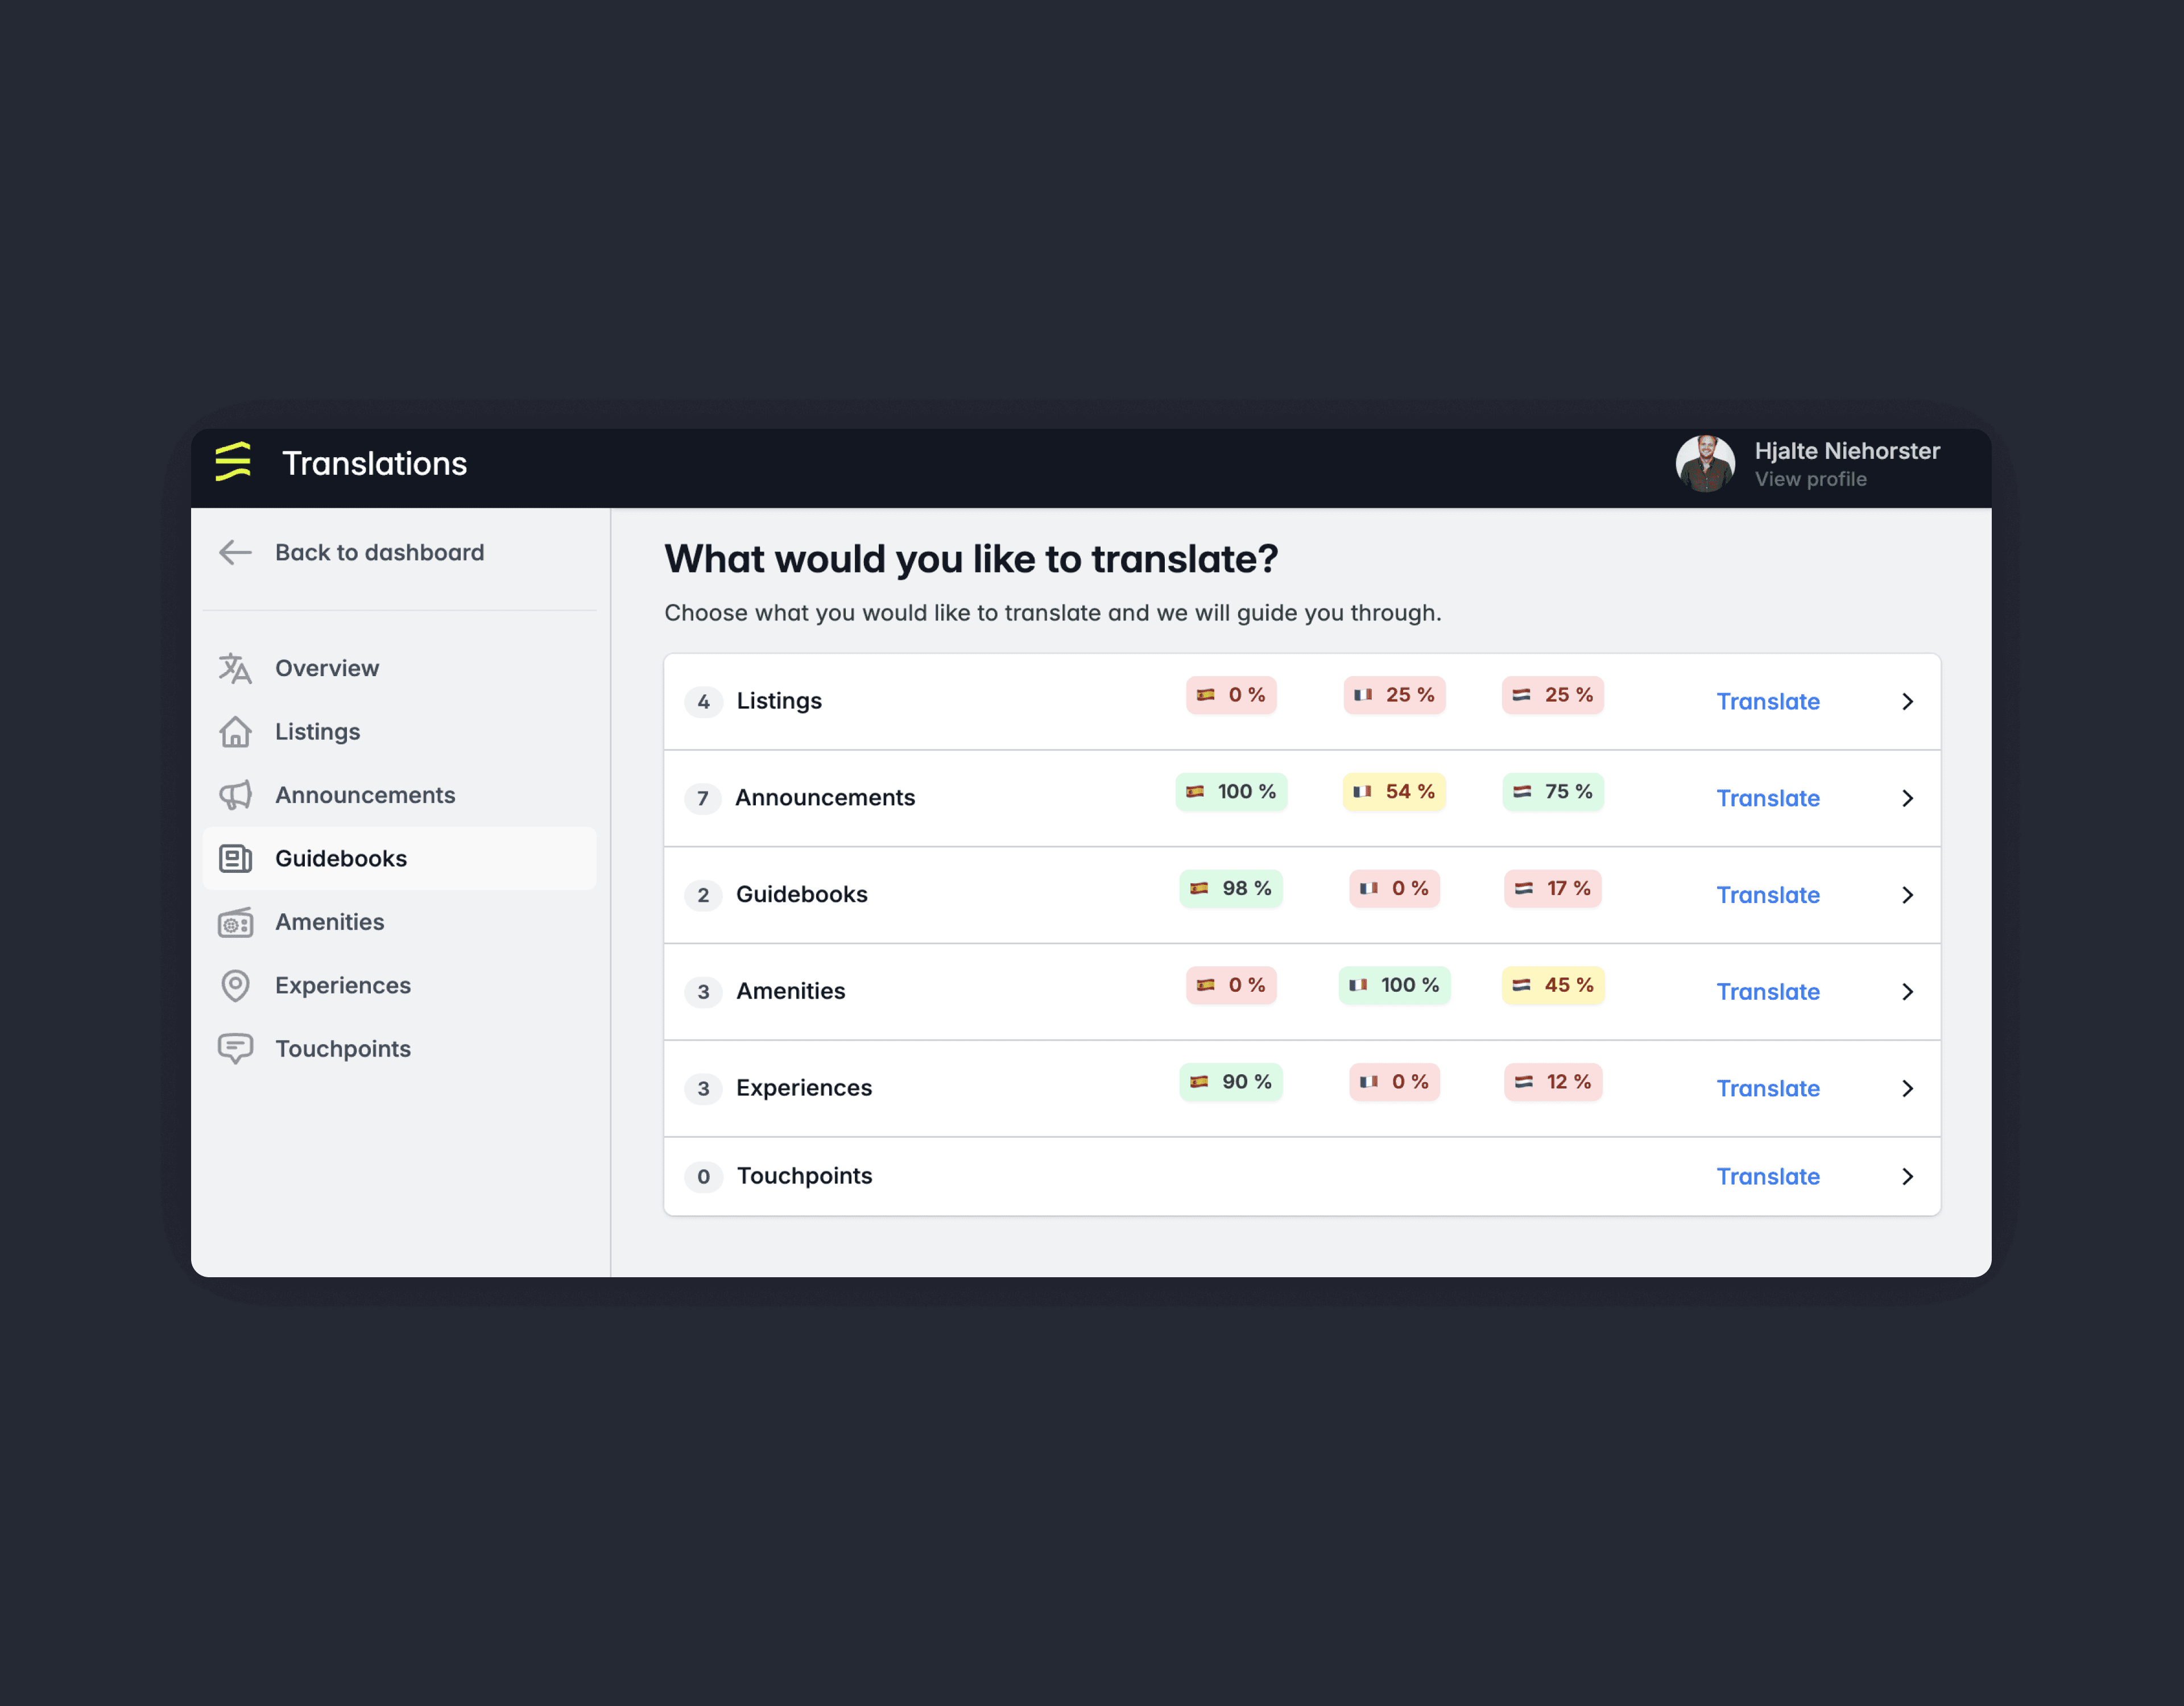The image size is (2184, 1706).
Task: Click Translate for Touchpoints row
Action: pos(1767,1176)
